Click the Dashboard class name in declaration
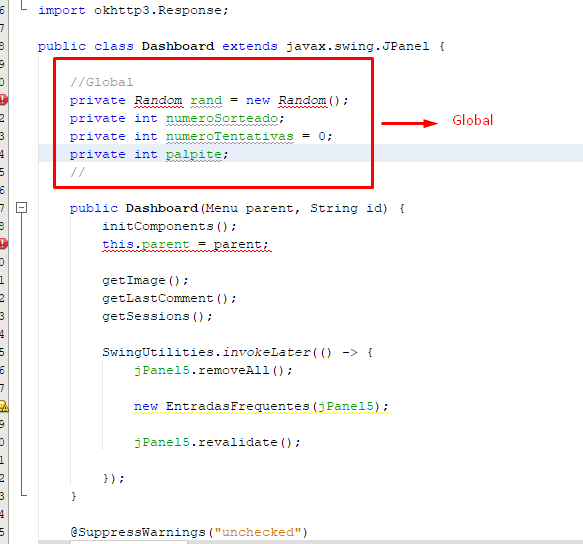Screen dimensions: 583x544 click(178, 46)
